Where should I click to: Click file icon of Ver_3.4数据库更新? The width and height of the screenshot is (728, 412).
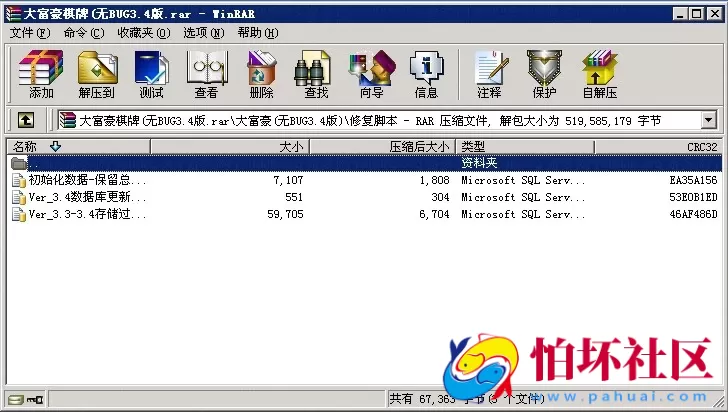19,197
